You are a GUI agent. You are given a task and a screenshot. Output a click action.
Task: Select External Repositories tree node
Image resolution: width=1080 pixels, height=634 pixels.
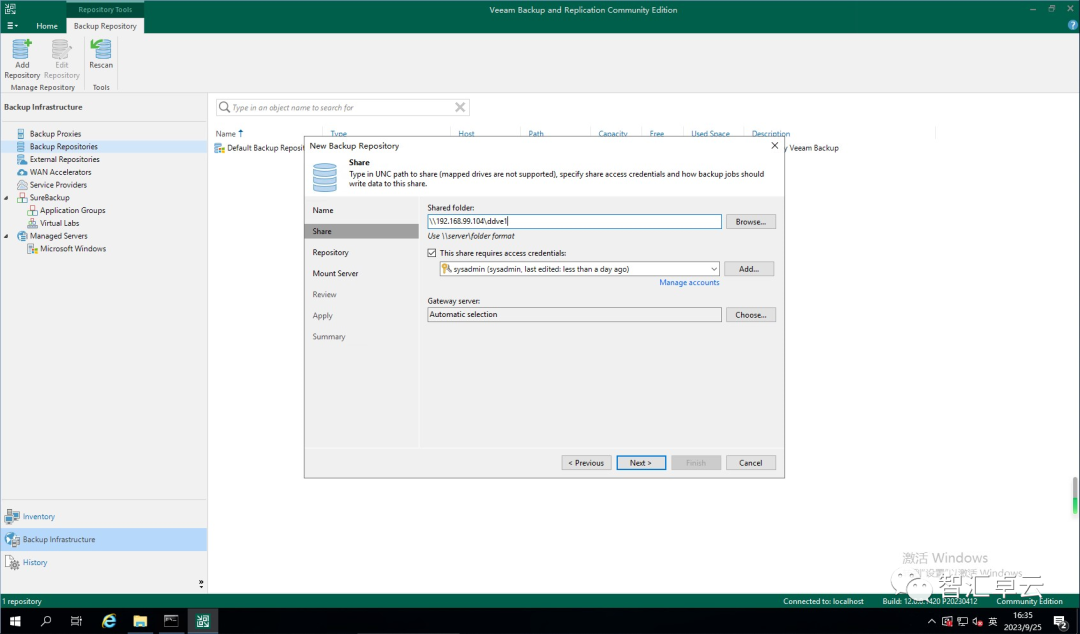[x=64, y=159]
